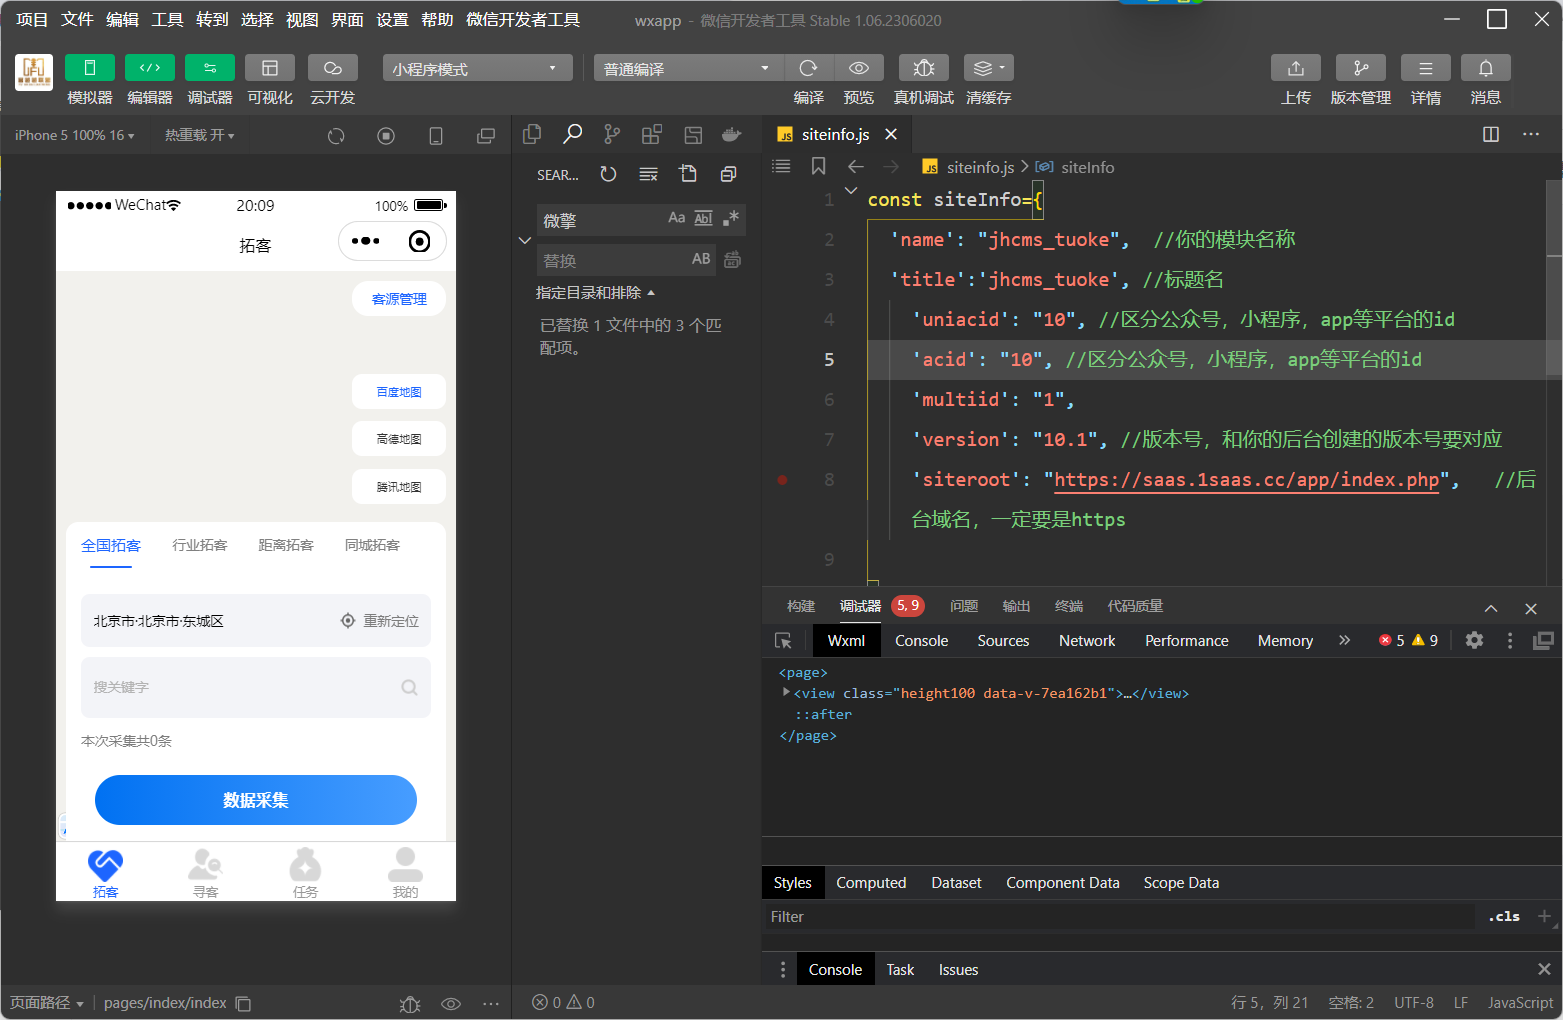The image size is (1563, 1020).
Task: Click the upload (上传) icon
Action: tap(1296, 67)
